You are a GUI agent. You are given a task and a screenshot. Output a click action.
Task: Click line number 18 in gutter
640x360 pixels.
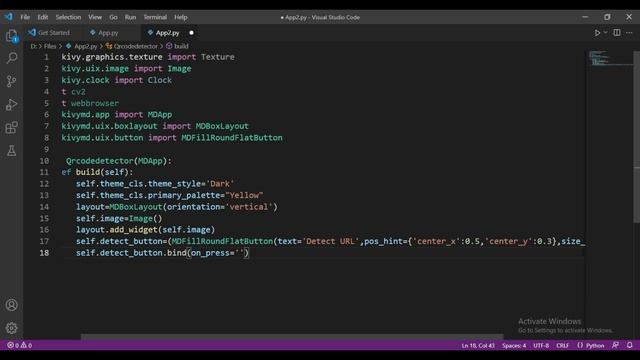click(x=44, y=253)
